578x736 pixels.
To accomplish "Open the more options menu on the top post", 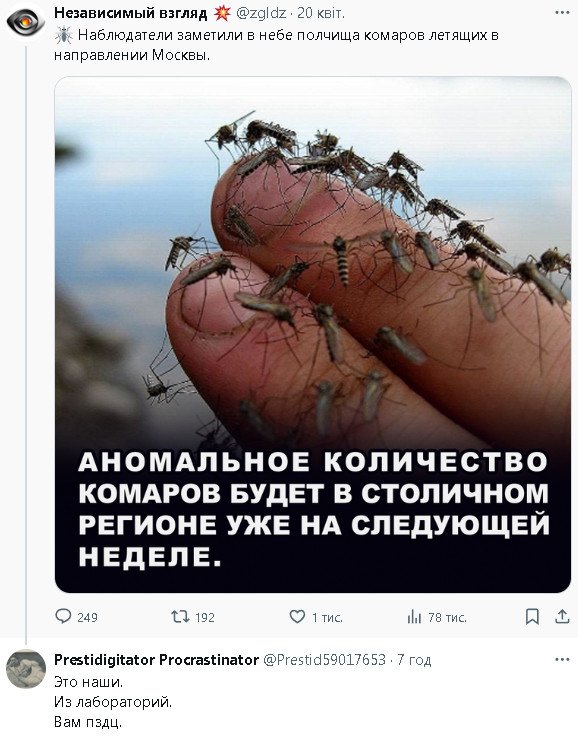I will (562, 13).
